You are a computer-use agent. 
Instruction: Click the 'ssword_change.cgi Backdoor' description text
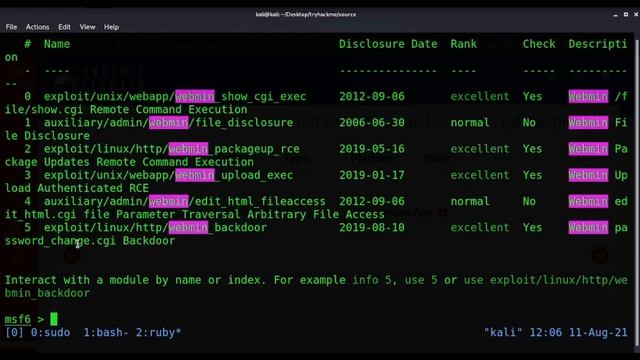point(90,241)
